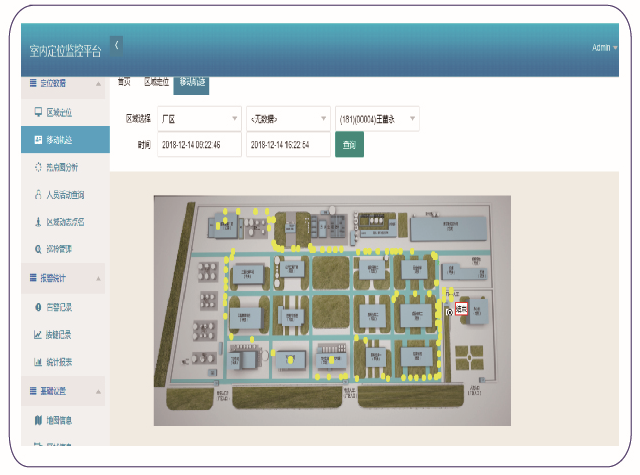Expand the 基础设置 sidebar section
The width and height of the screenshot is (640, 475).
click(98, 390)
